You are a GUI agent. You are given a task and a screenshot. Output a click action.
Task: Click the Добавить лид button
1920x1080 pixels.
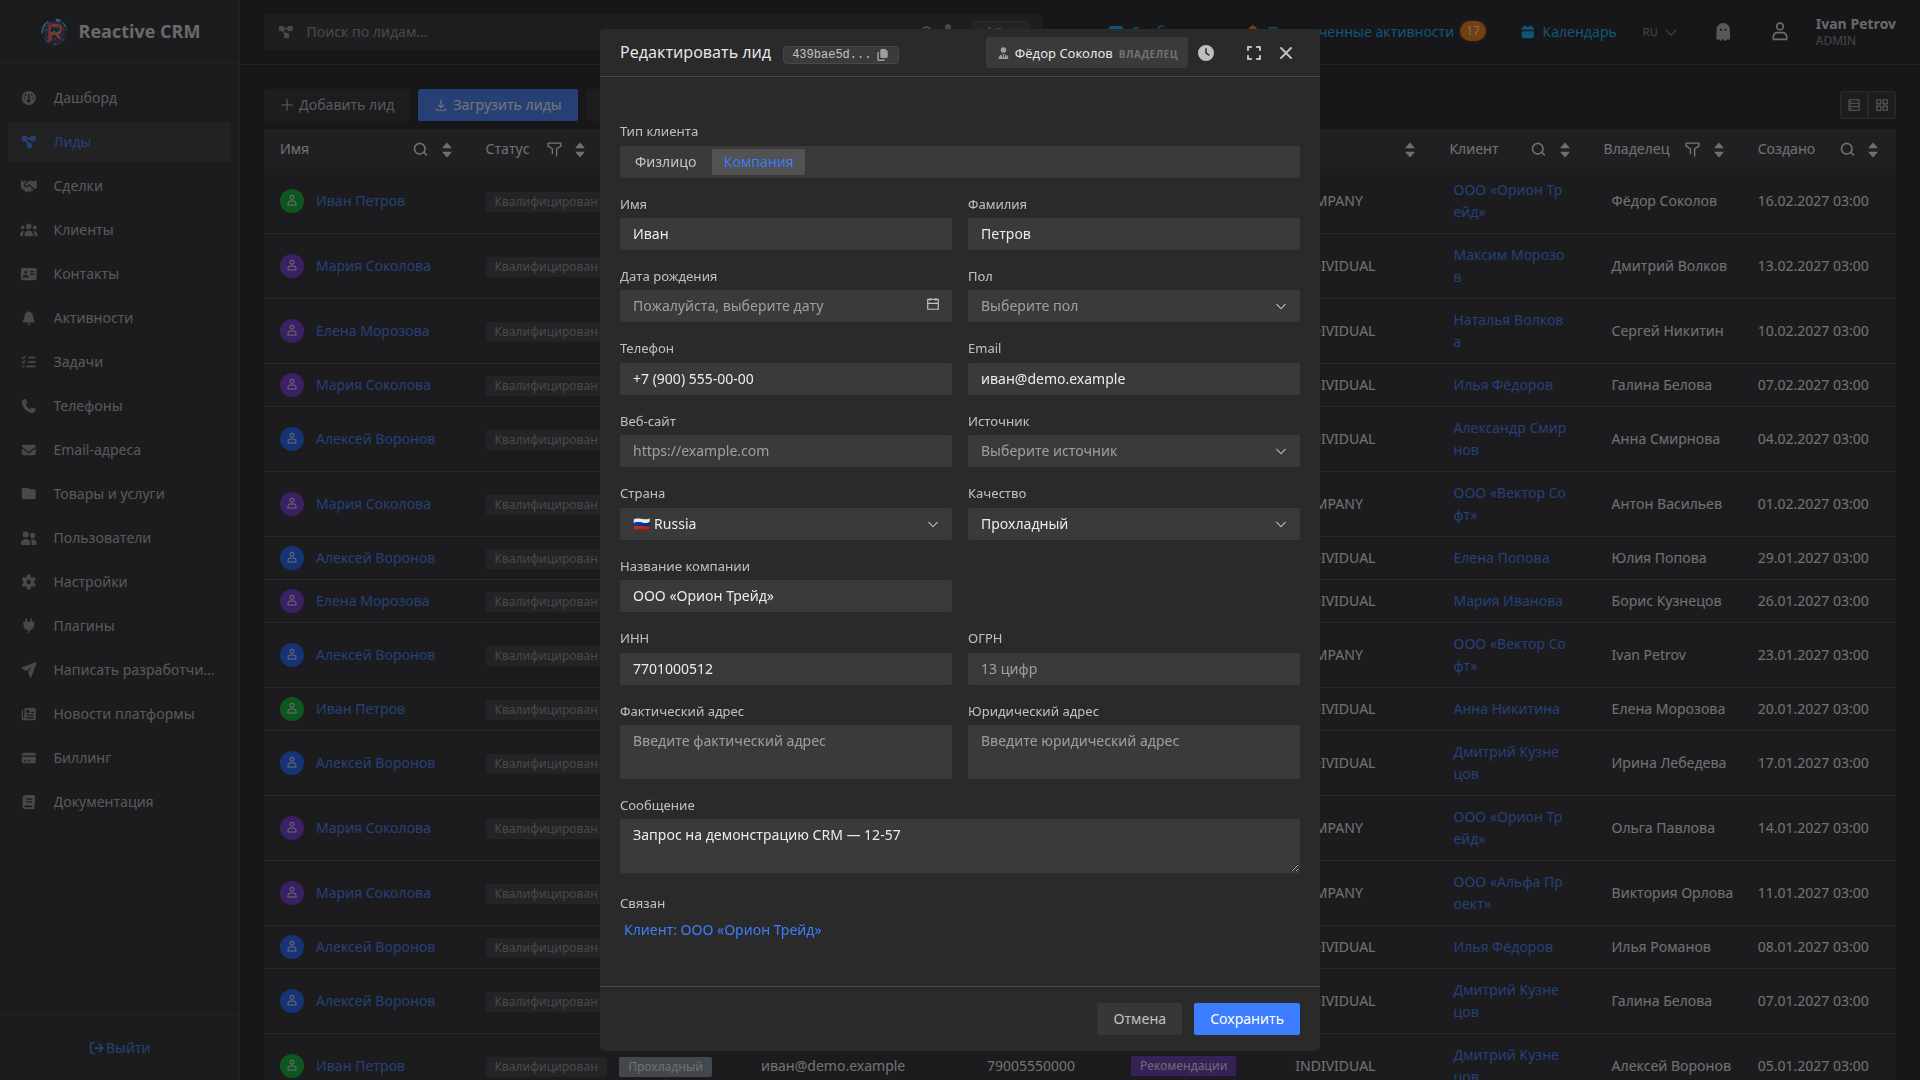click(x=337, y=105)
